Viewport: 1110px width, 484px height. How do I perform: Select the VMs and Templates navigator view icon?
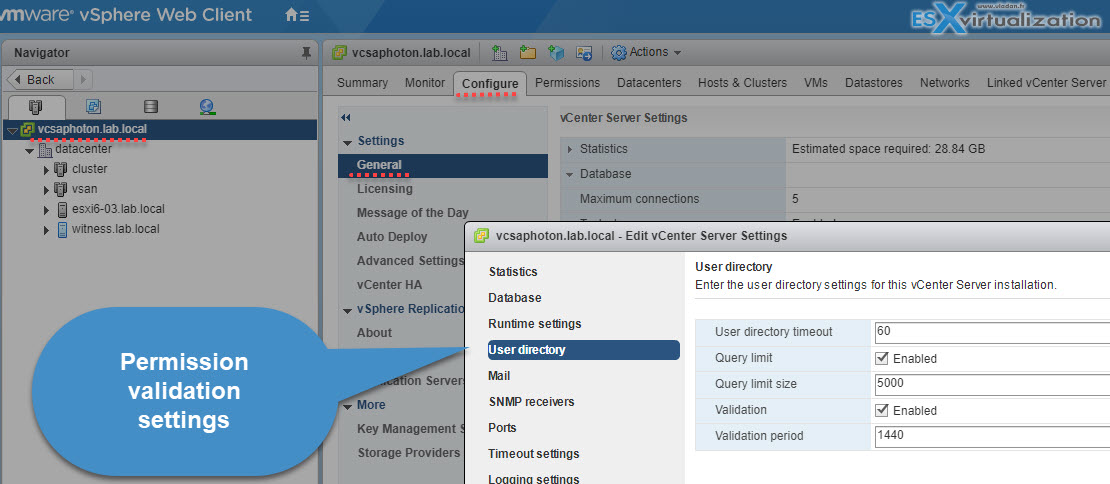(93, 106)
